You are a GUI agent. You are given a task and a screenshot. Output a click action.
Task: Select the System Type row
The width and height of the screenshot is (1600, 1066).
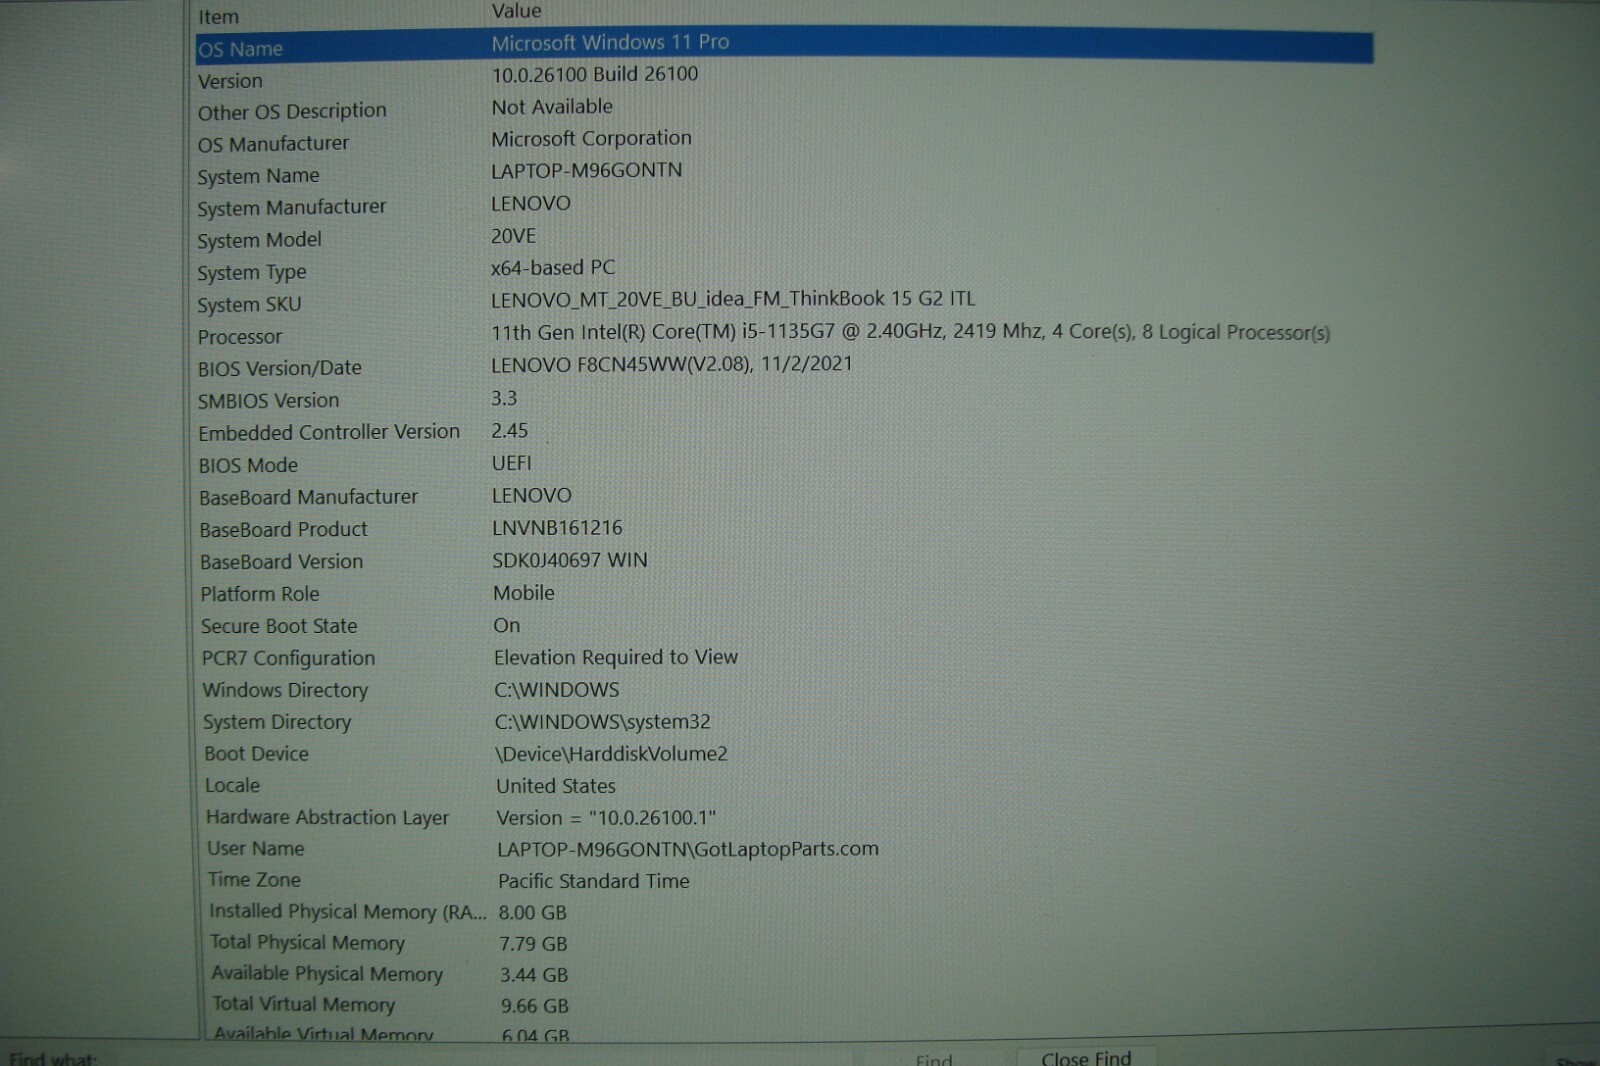pos(252,272)
